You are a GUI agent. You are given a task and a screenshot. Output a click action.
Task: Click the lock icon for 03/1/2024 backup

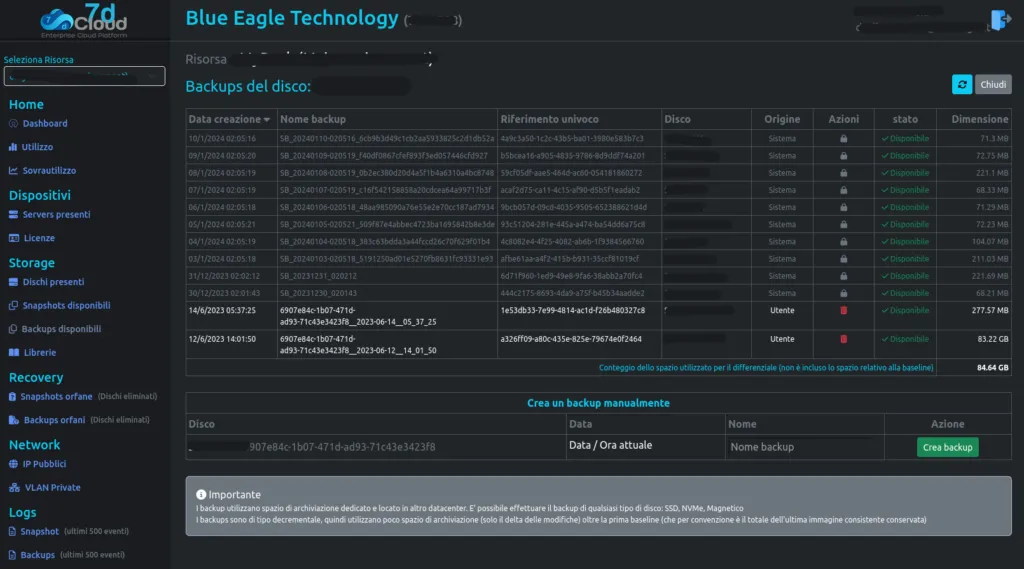pos(843,259)
